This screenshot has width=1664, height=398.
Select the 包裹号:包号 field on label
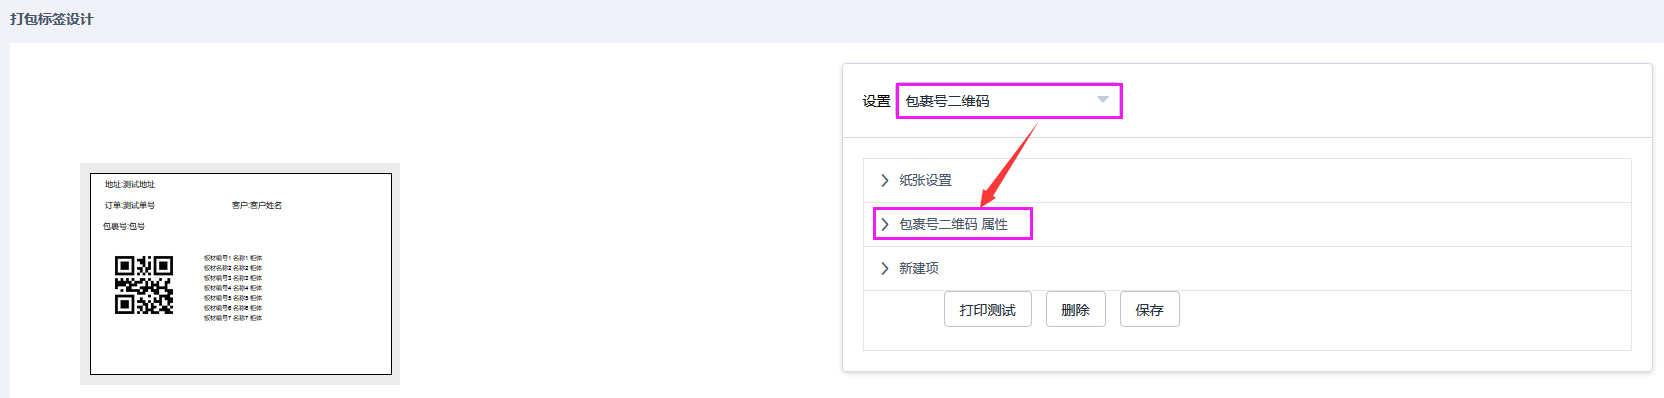(x=124, y=226)
